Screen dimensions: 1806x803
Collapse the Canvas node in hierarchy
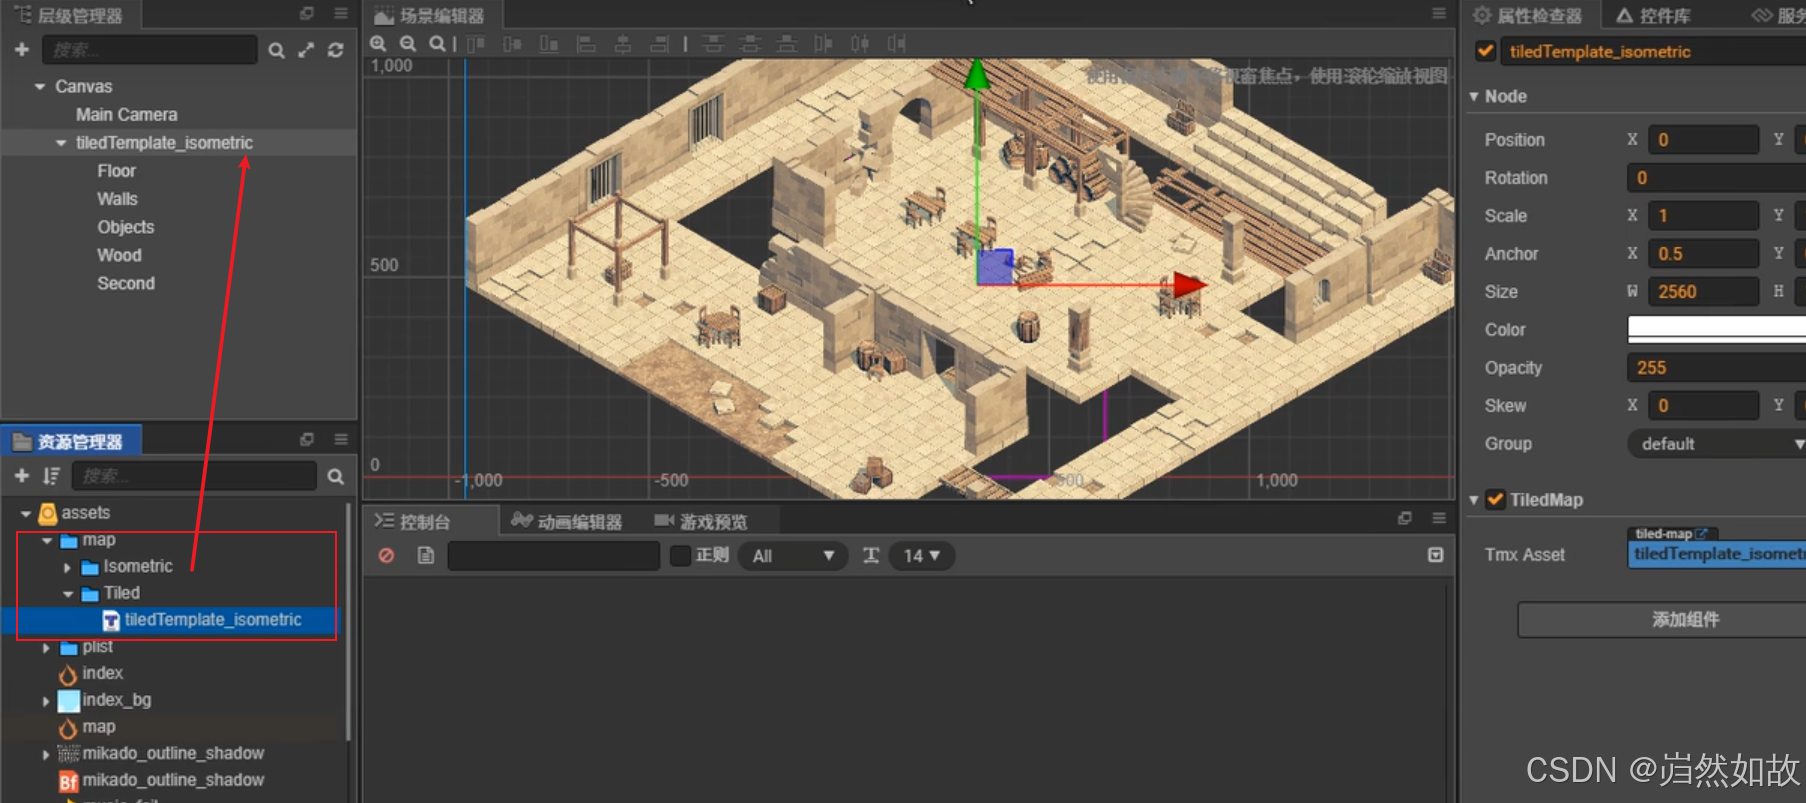(x=40, y=87)
